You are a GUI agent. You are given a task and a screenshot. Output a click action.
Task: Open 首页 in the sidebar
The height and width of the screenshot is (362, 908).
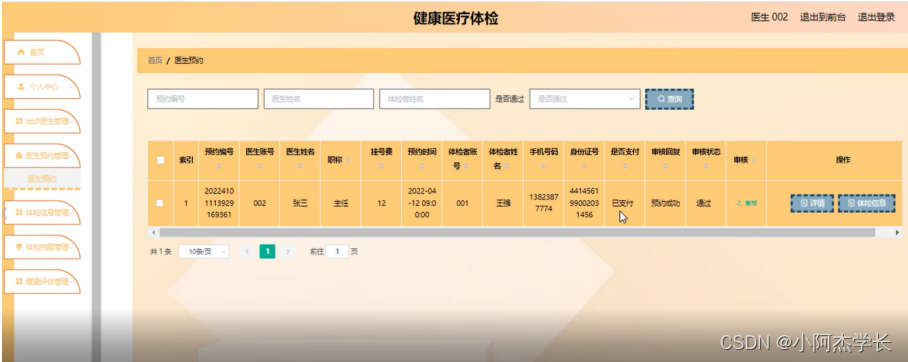coord(42,52)
